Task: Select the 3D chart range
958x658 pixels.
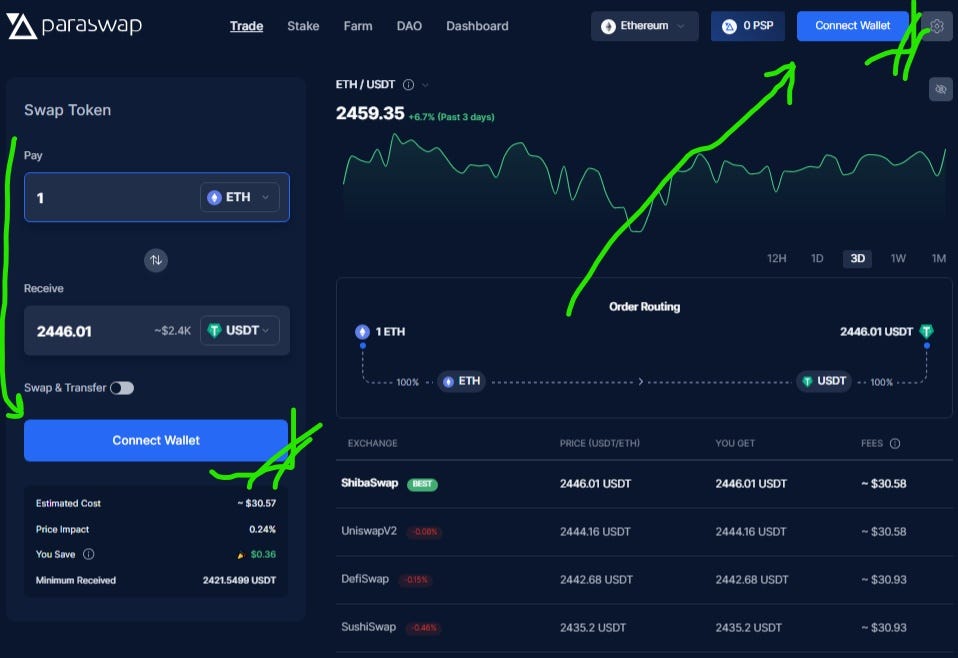Action: click(x=857, y=258)
